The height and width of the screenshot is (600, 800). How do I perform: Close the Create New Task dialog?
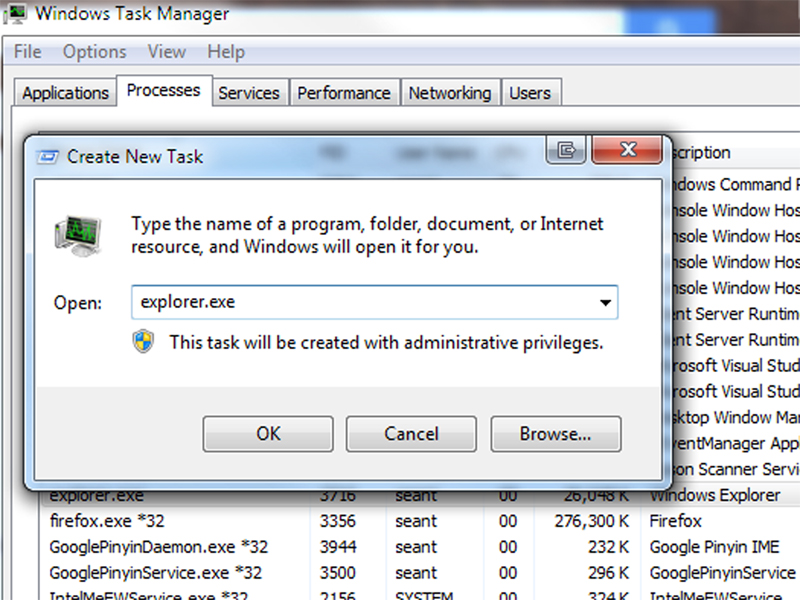coord(628,150)
